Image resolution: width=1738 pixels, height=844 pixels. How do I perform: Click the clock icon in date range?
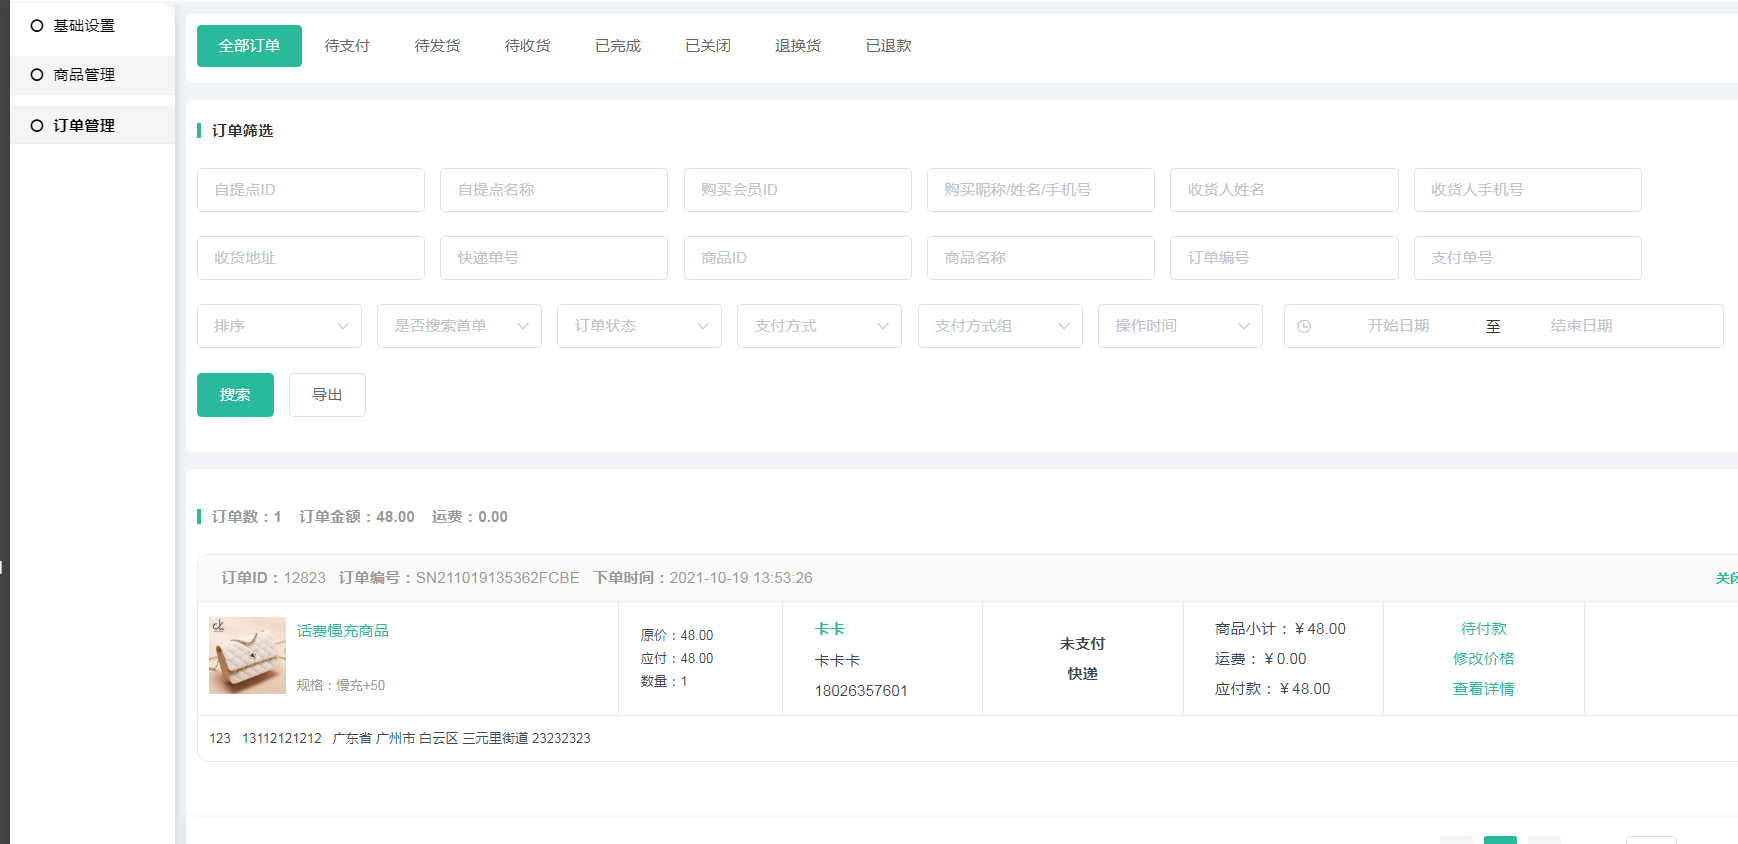(x=1304, y=326)
